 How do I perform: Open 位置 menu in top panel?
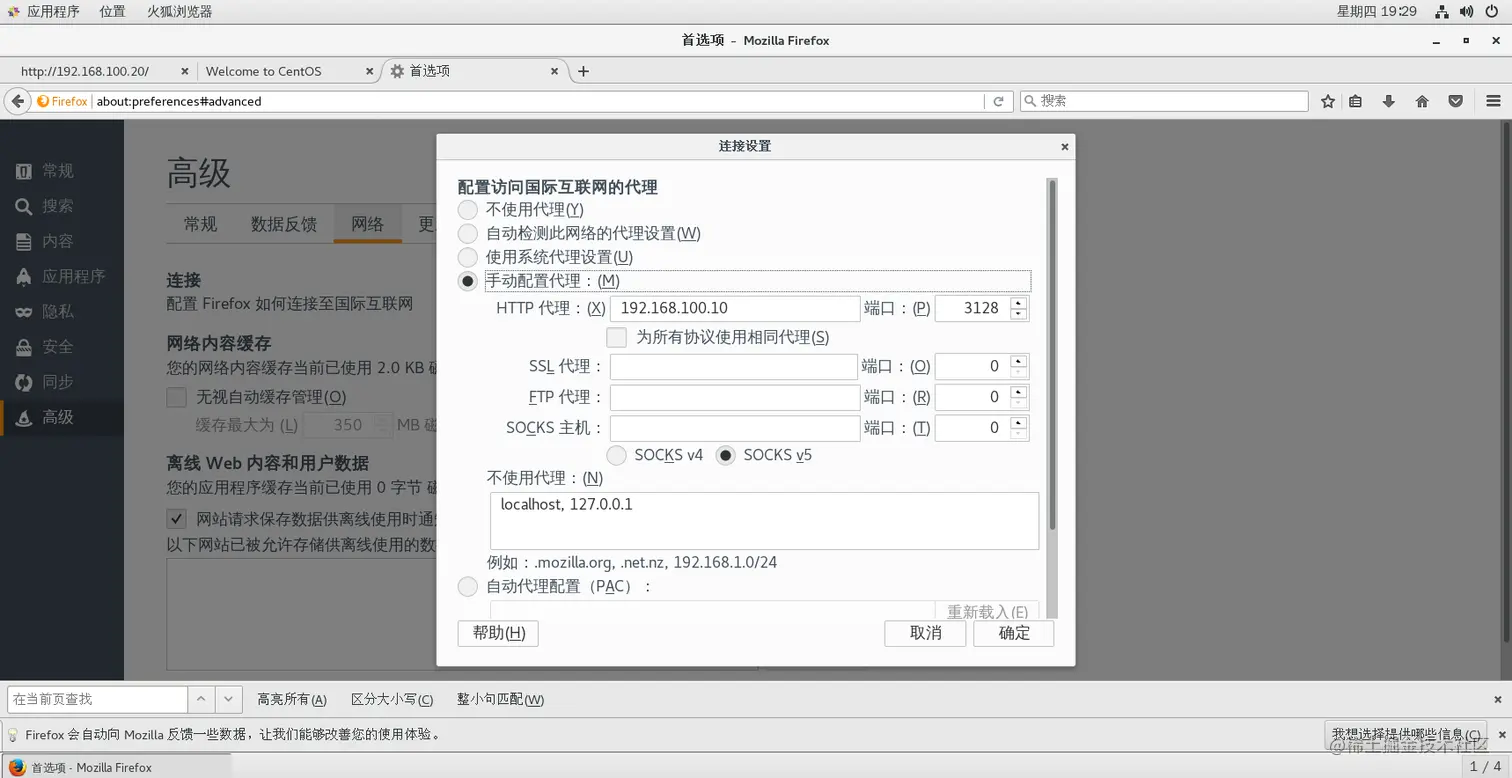coord(113,11)
